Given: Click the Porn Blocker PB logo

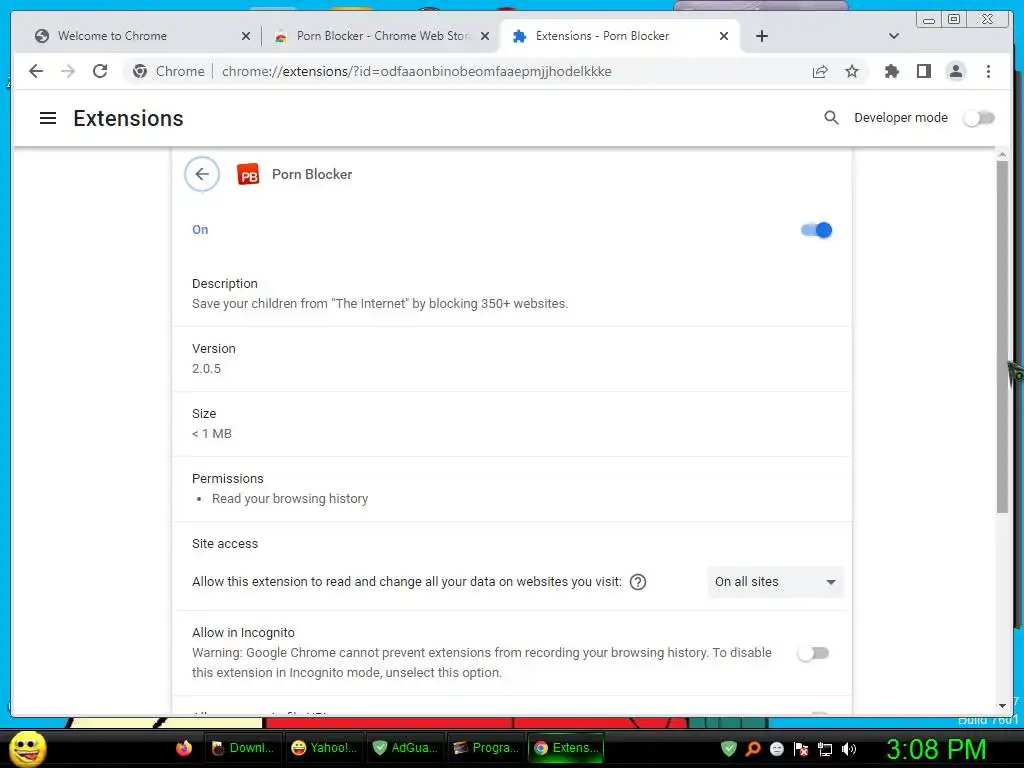Looking at the screenshot, I should click(x=248, y=174).
